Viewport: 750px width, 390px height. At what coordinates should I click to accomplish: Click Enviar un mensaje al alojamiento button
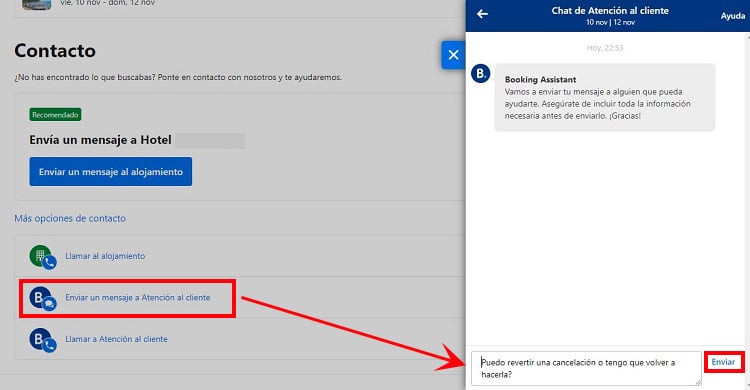[110, 172]
